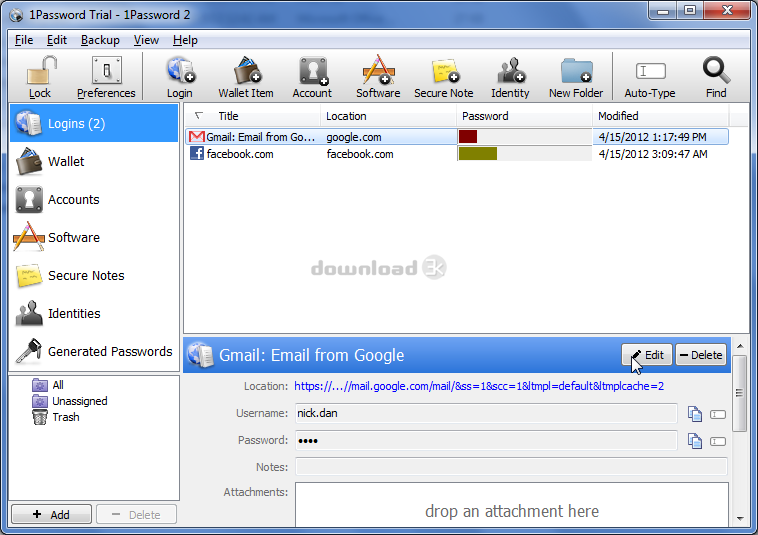Create a new Wallet Item
This screenshot has width=758, height=535.
point(246,76)
